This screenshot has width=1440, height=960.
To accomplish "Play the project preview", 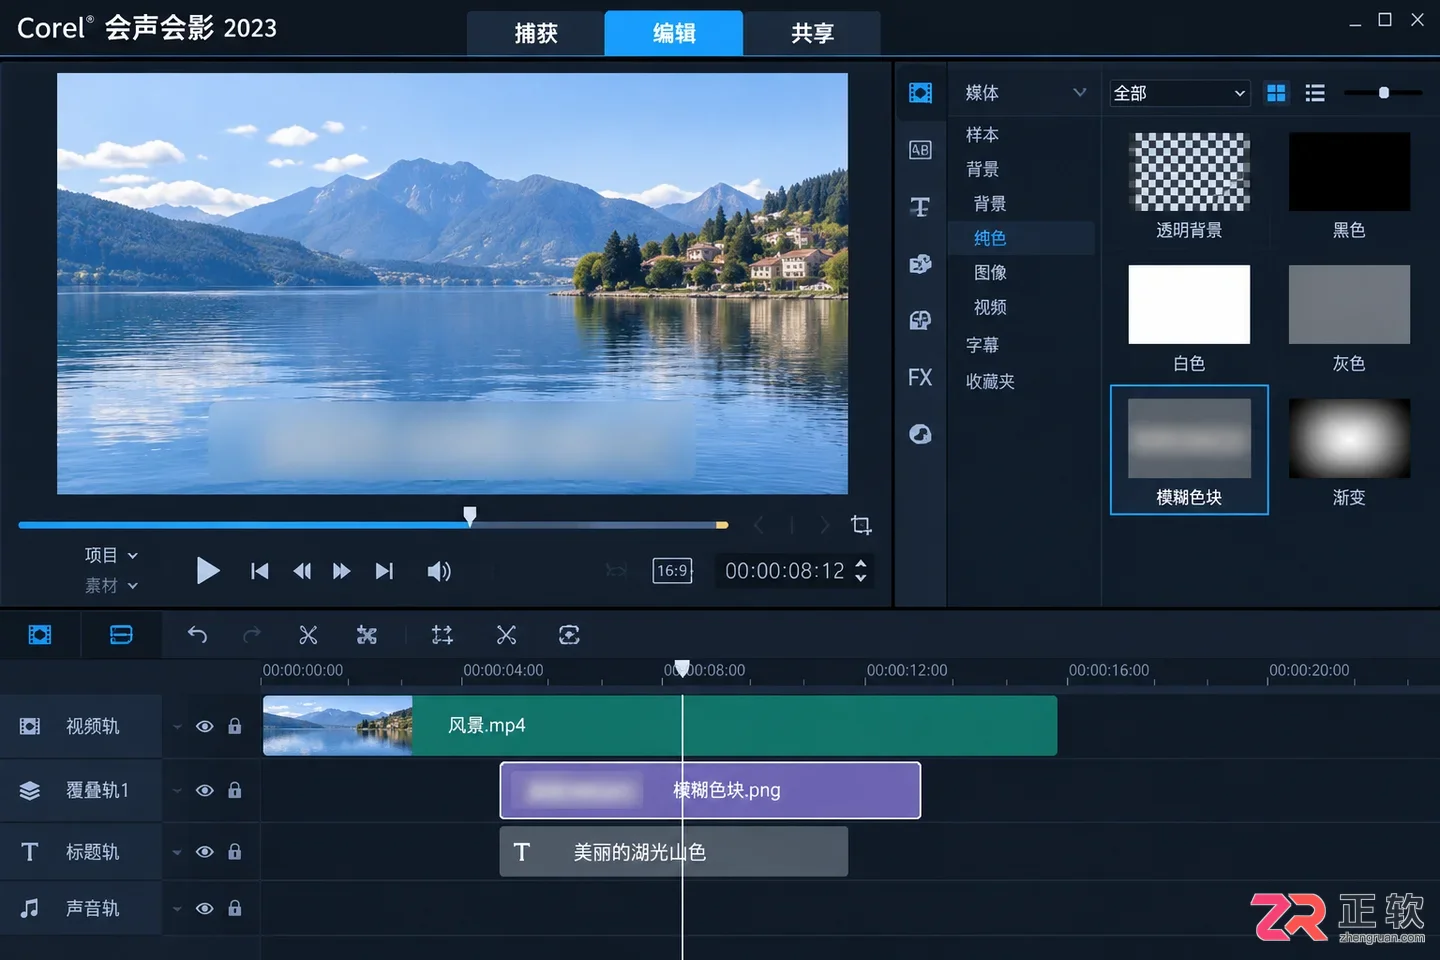I will (x=208, y=571).
